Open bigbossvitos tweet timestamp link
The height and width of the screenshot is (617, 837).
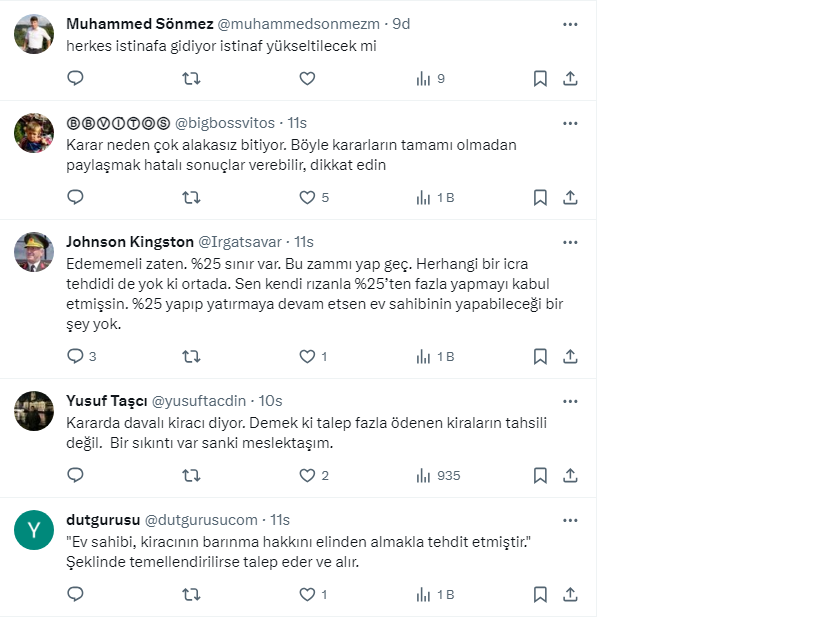[x=296, y=124]
